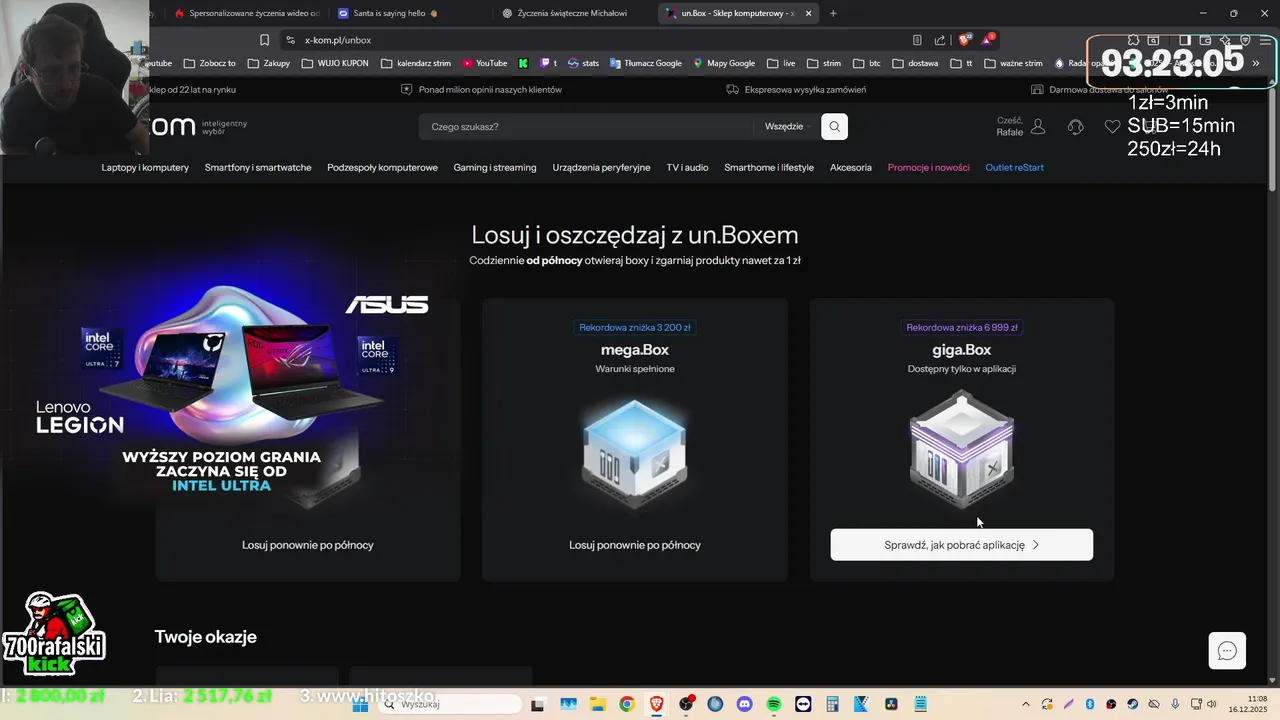This screenshot has height=720, width=1280.
Task: Open Akcesoria menu
Action: point(851,167)
